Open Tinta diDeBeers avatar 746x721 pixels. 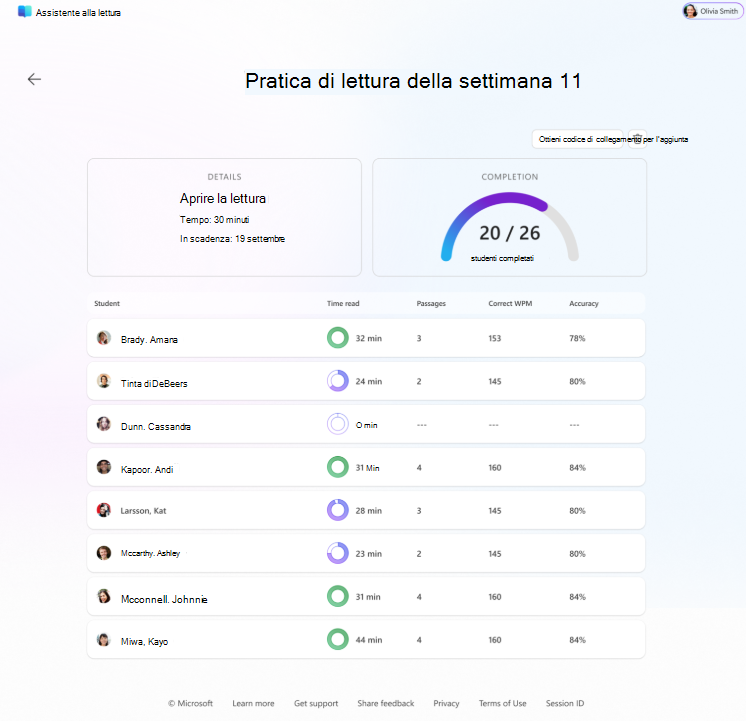click(104, 381)
